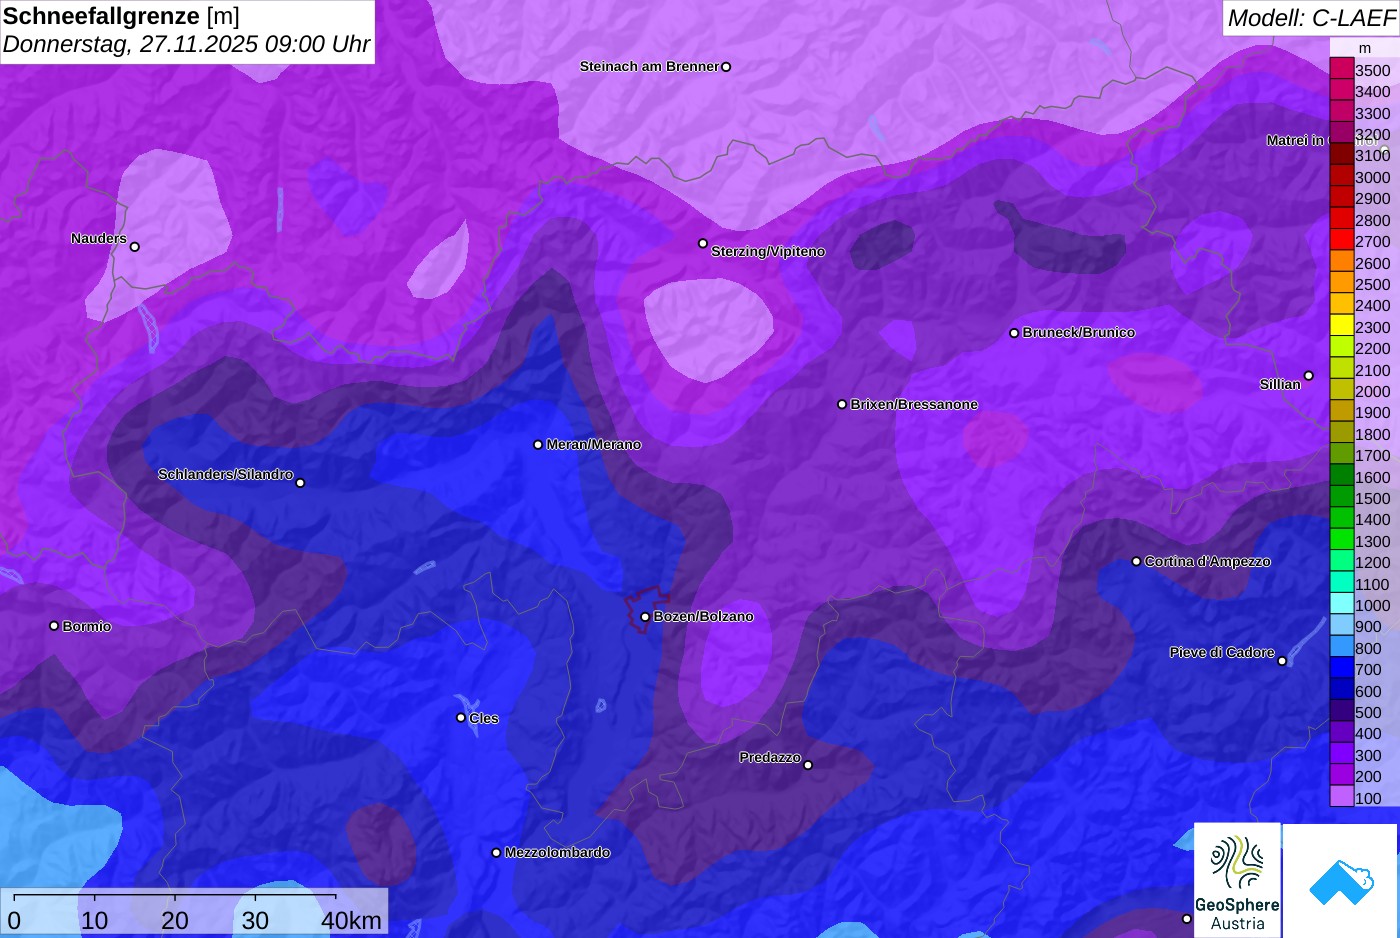Click the GeoSphere Austria logo

(1237, 880)
